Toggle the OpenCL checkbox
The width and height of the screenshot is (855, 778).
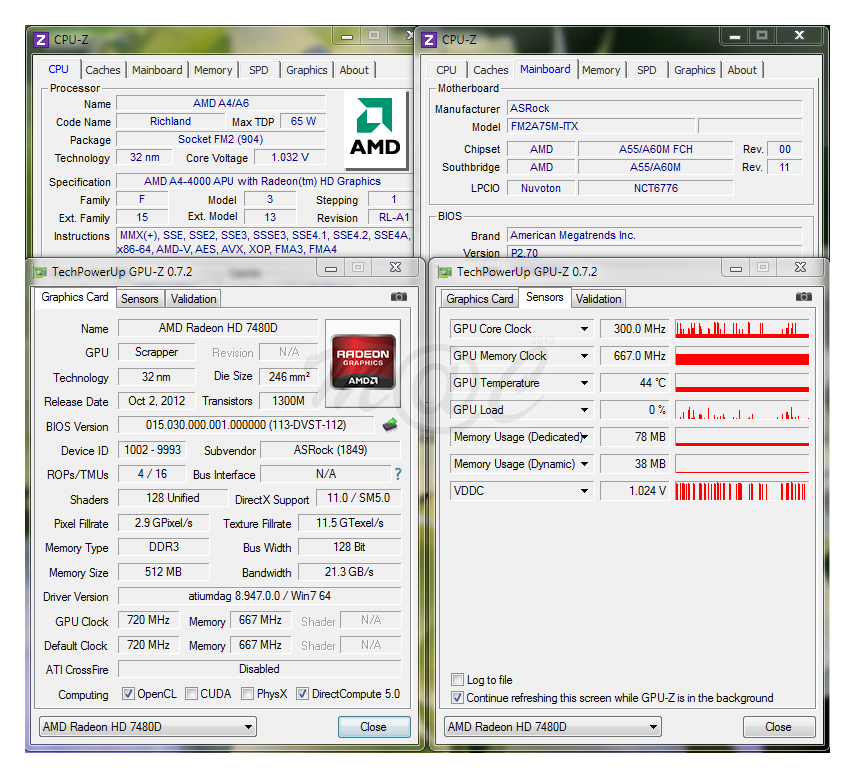tap(128, 694)
